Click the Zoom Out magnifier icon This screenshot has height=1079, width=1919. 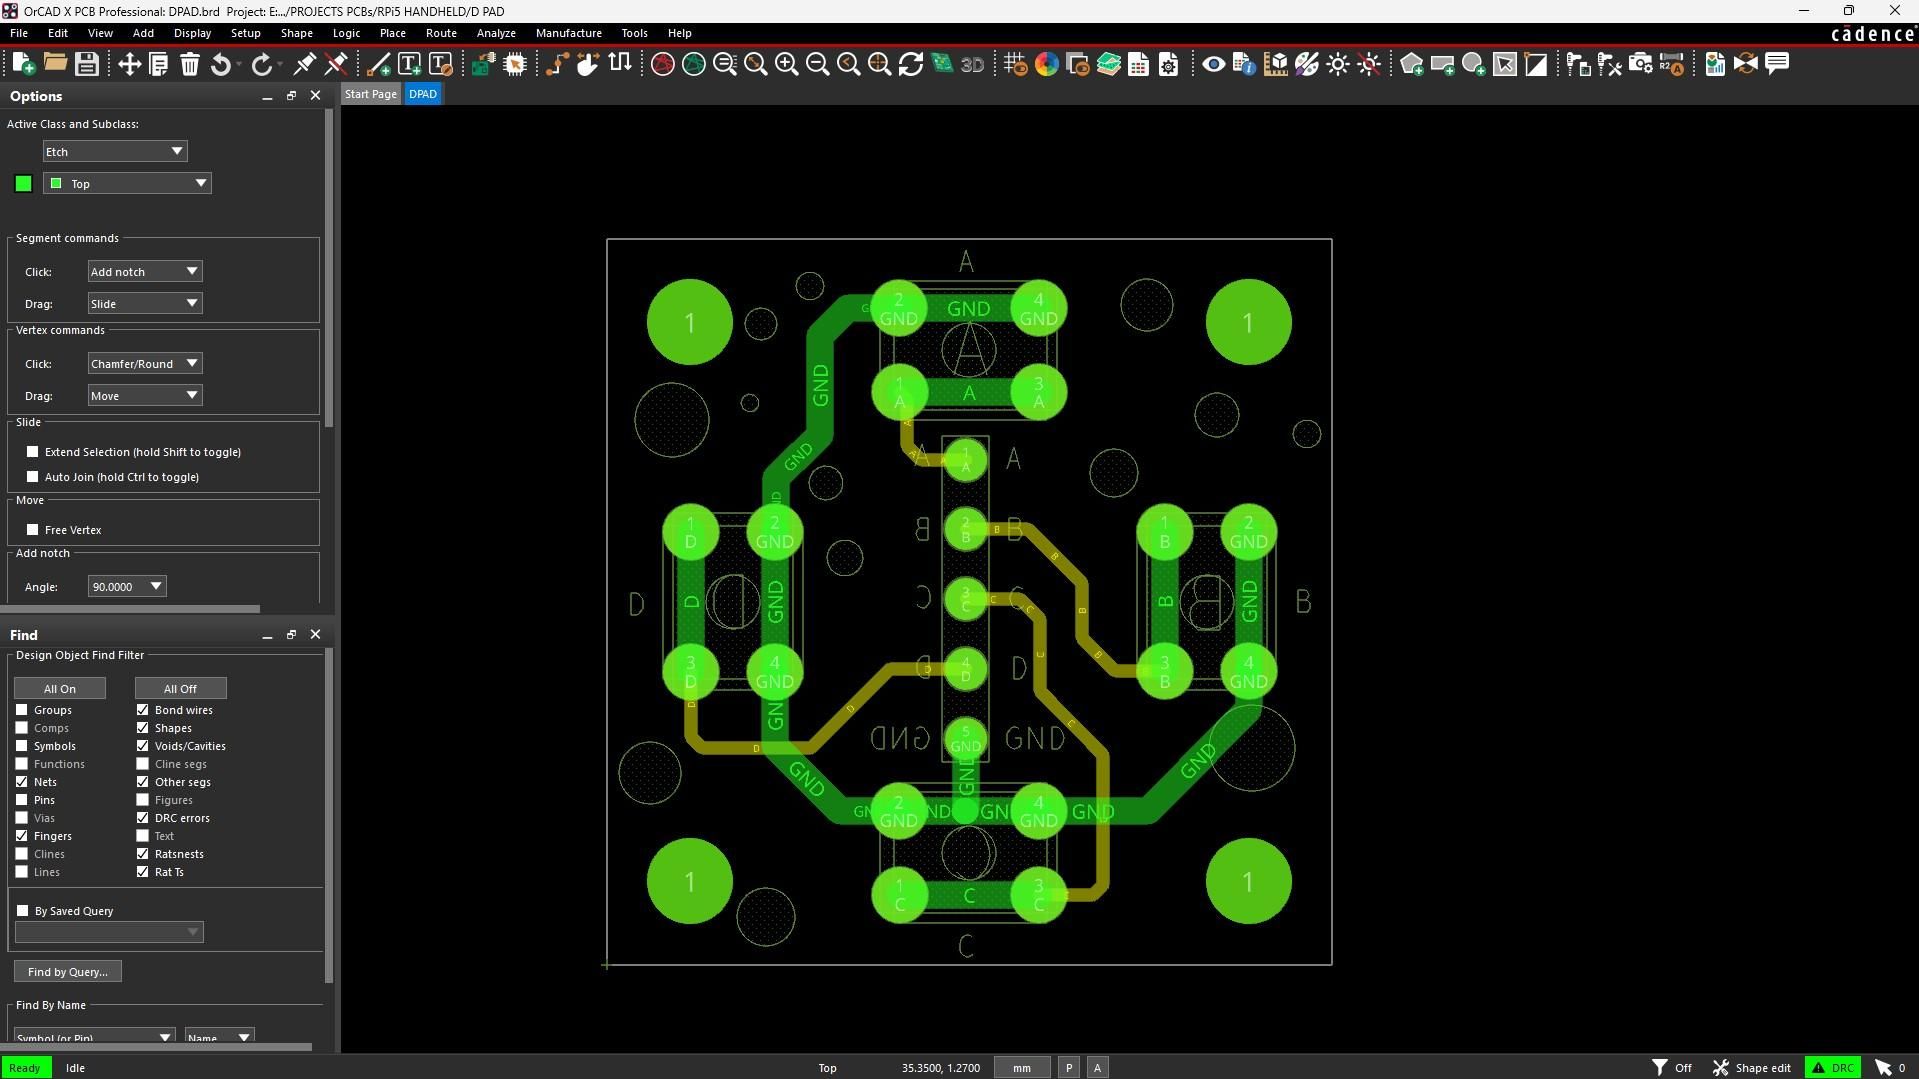click(x=817, y=64)
